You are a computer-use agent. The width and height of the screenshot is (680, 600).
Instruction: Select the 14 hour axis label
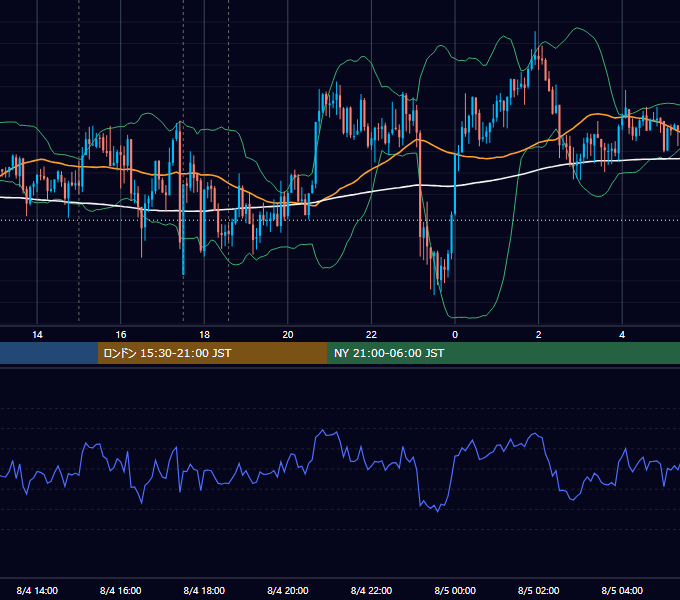pos(37,335)
